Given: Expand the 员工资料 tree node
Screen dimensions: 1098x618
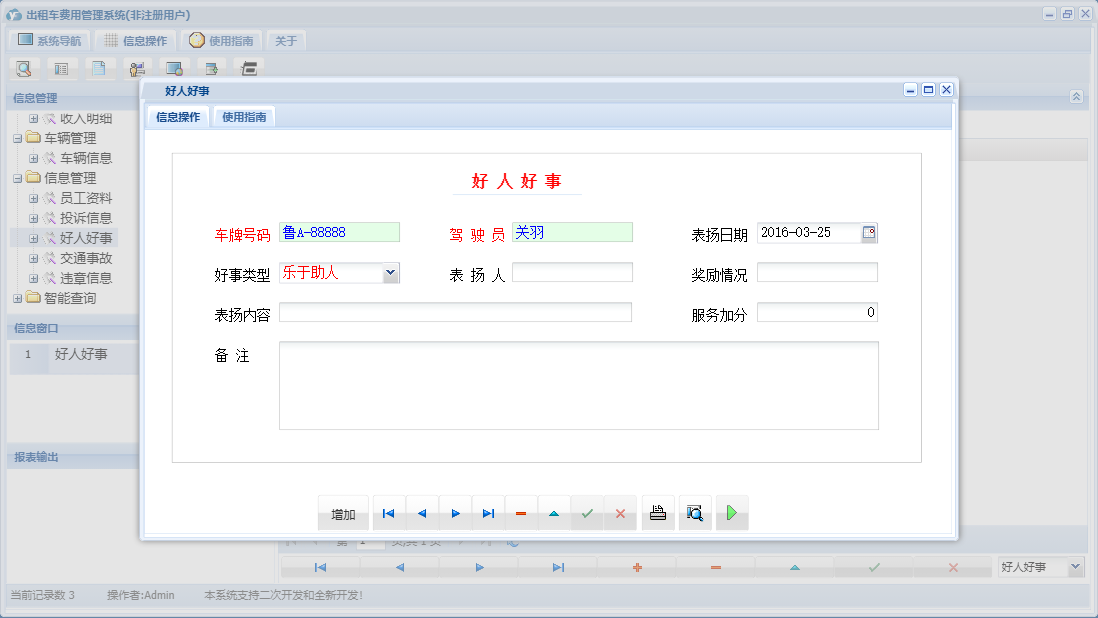Looking at the screenshot, I should 33,199.
